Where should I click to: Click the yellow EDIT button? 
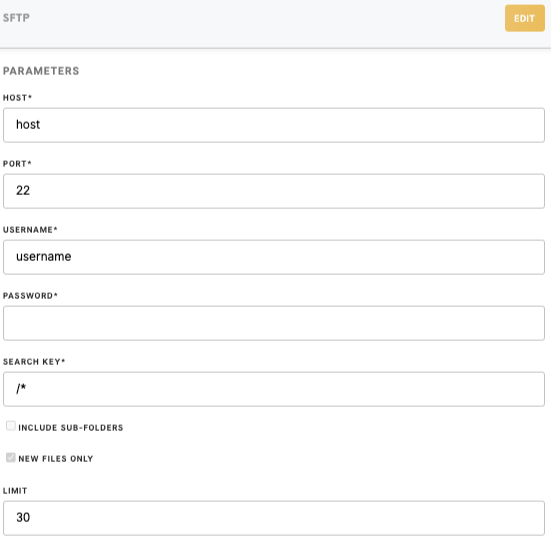[525, 18]
